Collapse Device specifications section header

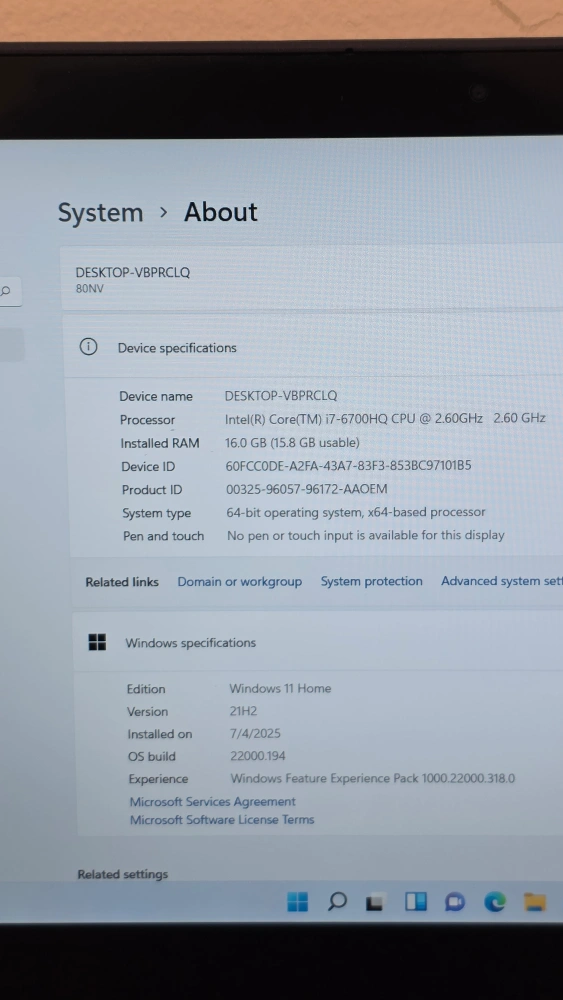[x=313, y=347]
